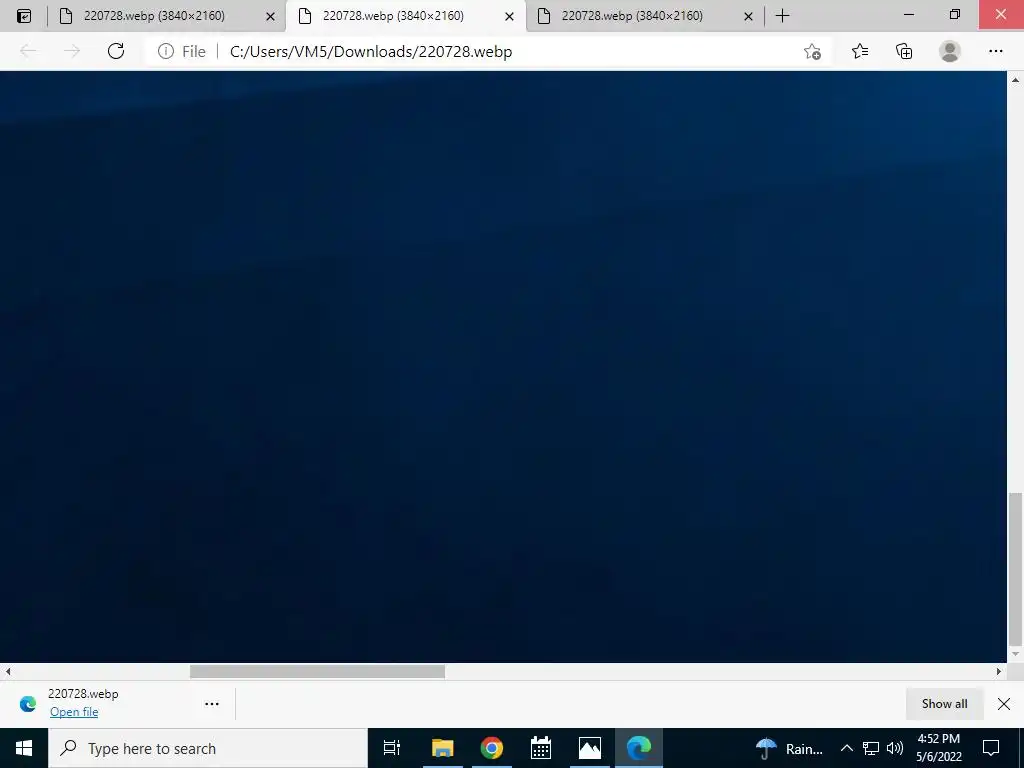Open the Calendar app on taskbar
The height and width of the screenshot is (768, 1024).
(541, 748)
